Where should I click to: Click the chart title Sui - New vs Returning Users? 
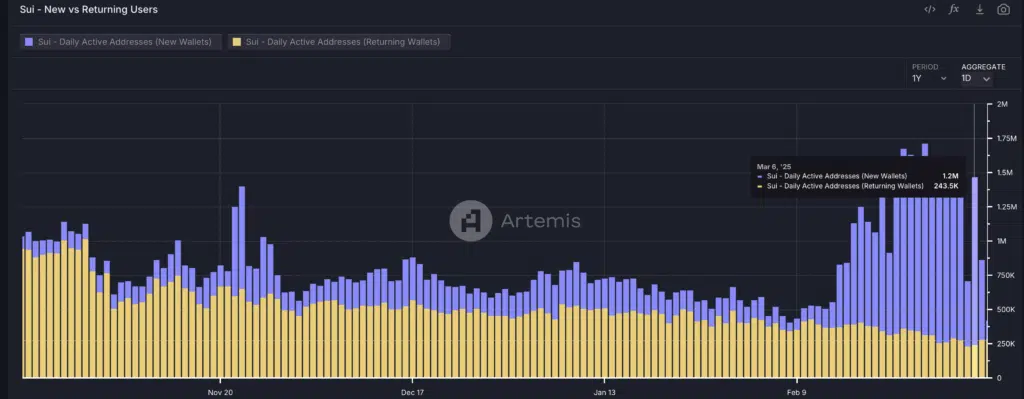89,10
